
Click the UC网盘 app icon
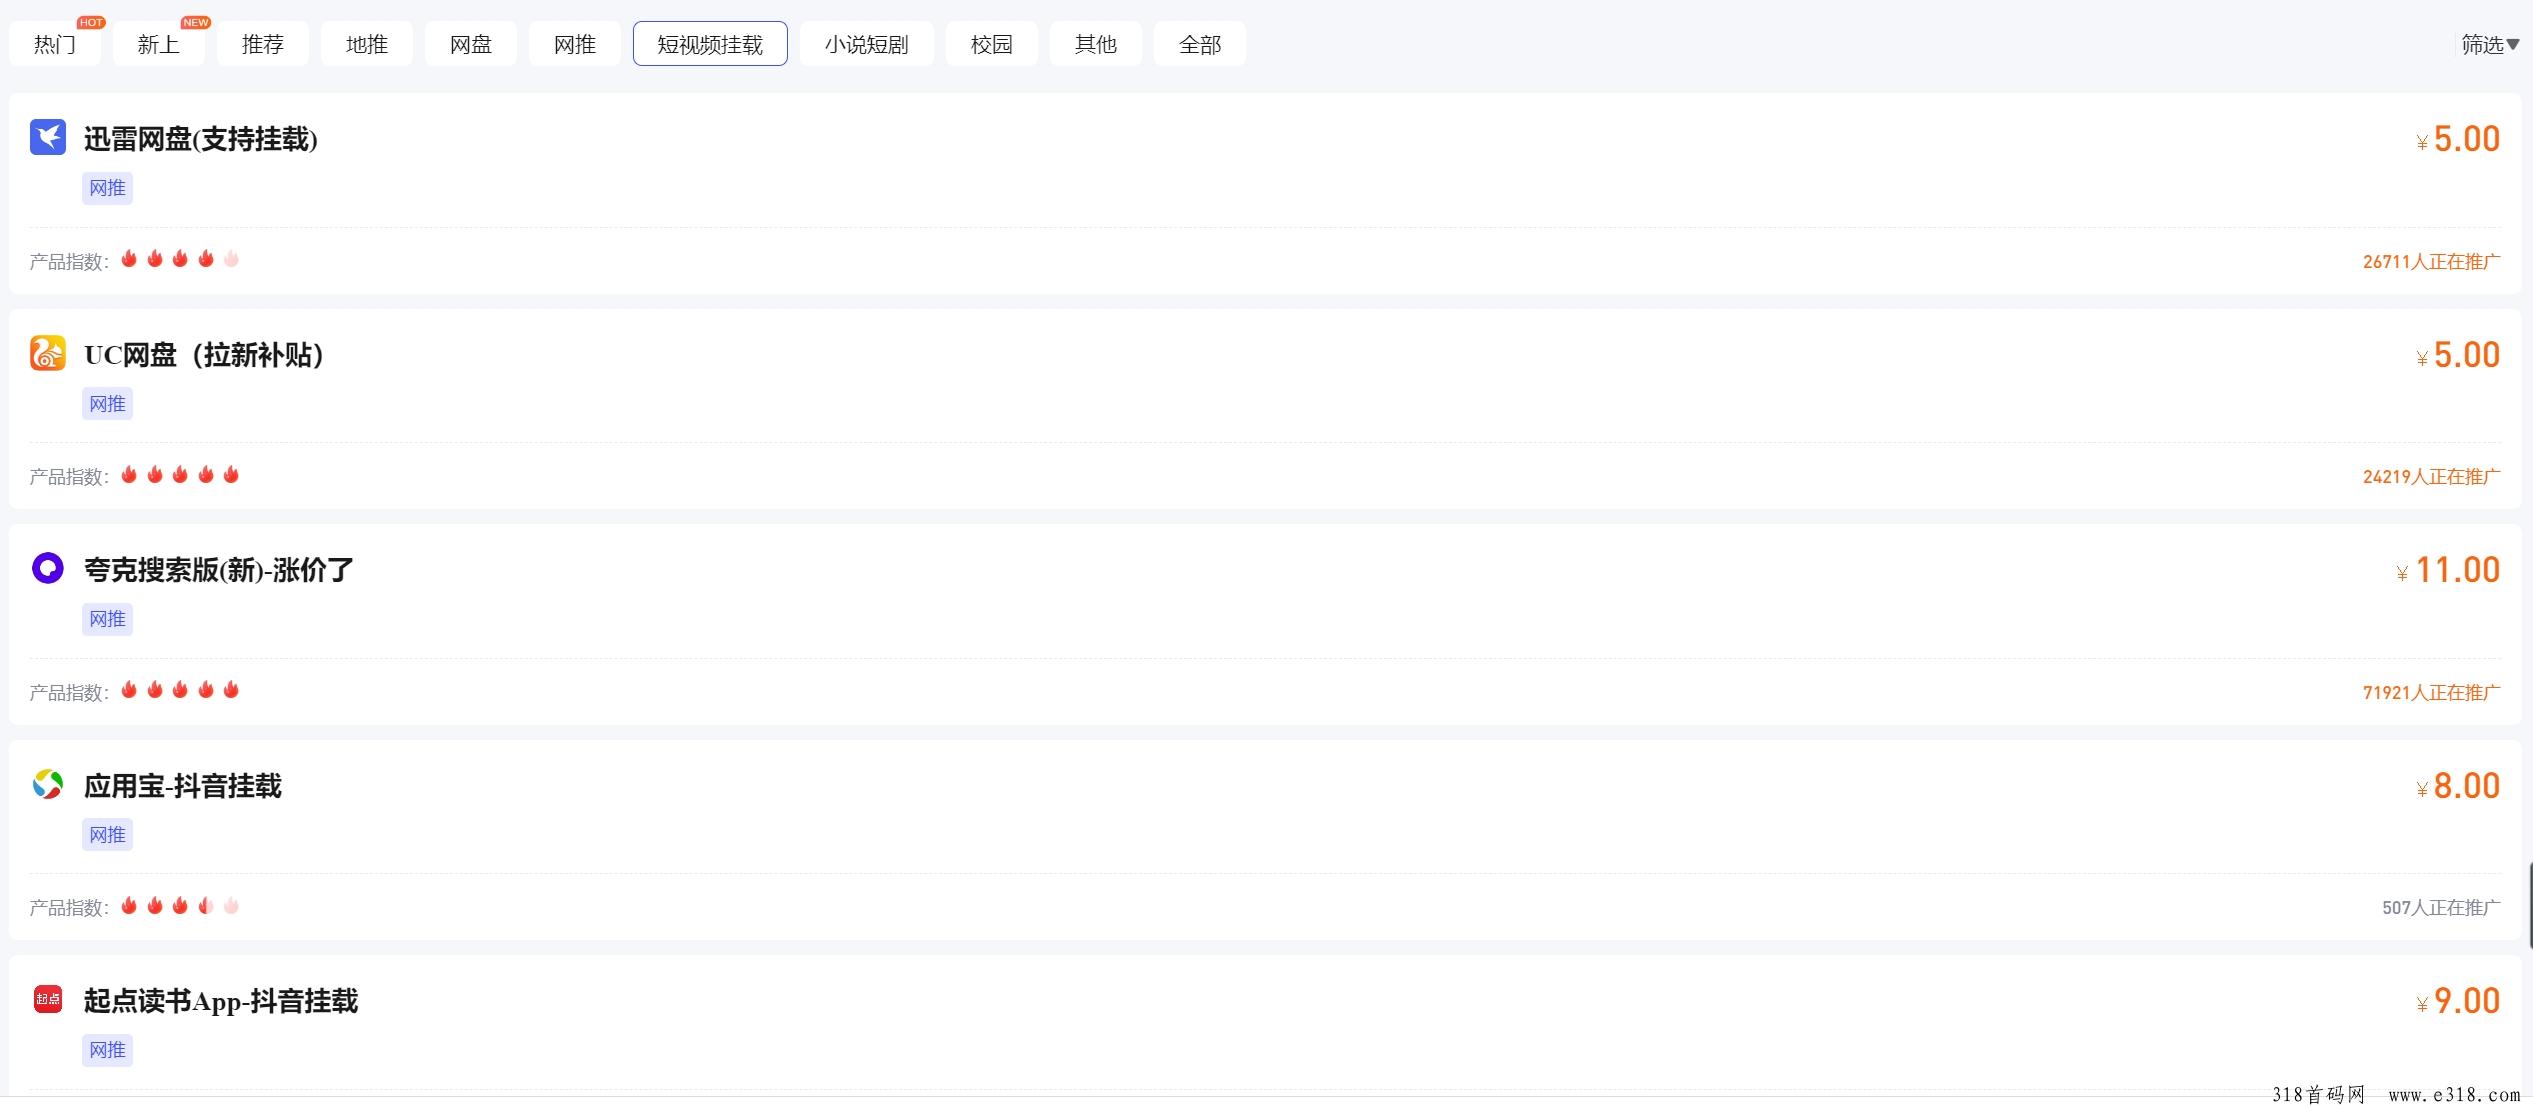(x=48, y=353)
